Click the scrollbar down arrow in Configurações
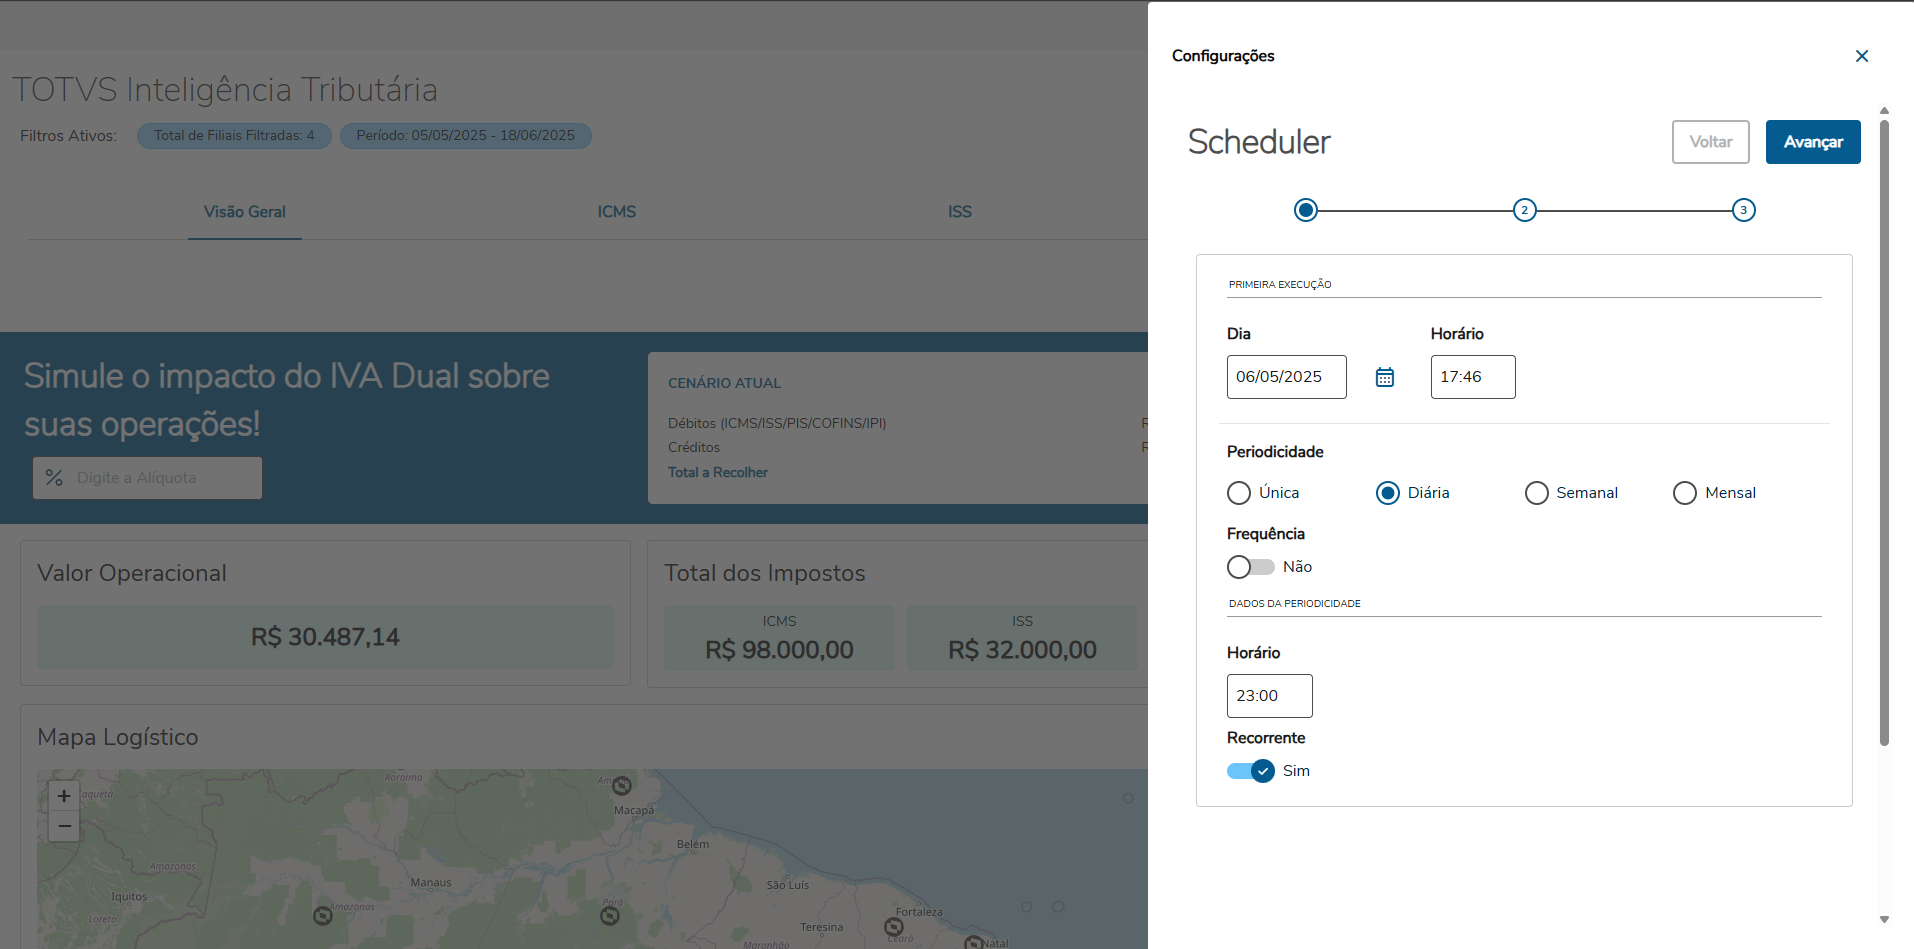The height and width of the screenshot is (949, 1914). (x=1884, y=919)
